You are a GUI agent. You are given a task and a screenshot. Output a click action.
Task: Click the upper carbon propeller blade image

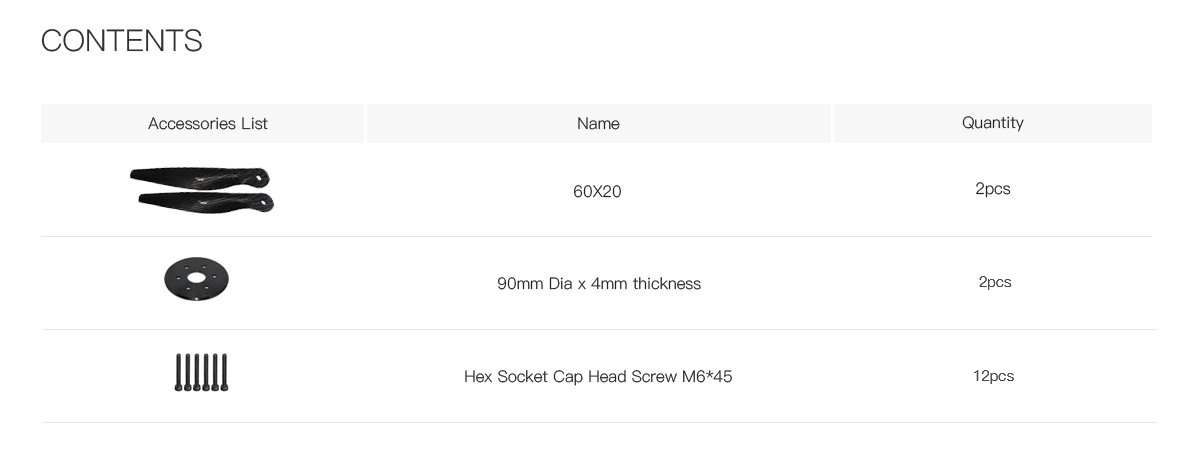pyautogui.click(x=200, y=178)
